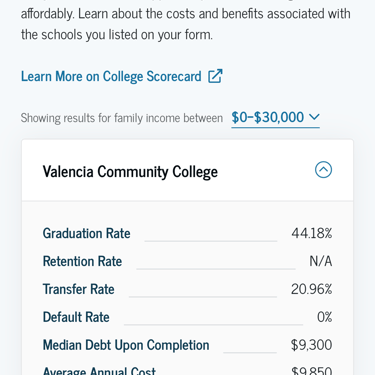Open the $0–$30,000 family income dropdown
The height and width of the screenshot is (375, 375).
coord(275,117)
